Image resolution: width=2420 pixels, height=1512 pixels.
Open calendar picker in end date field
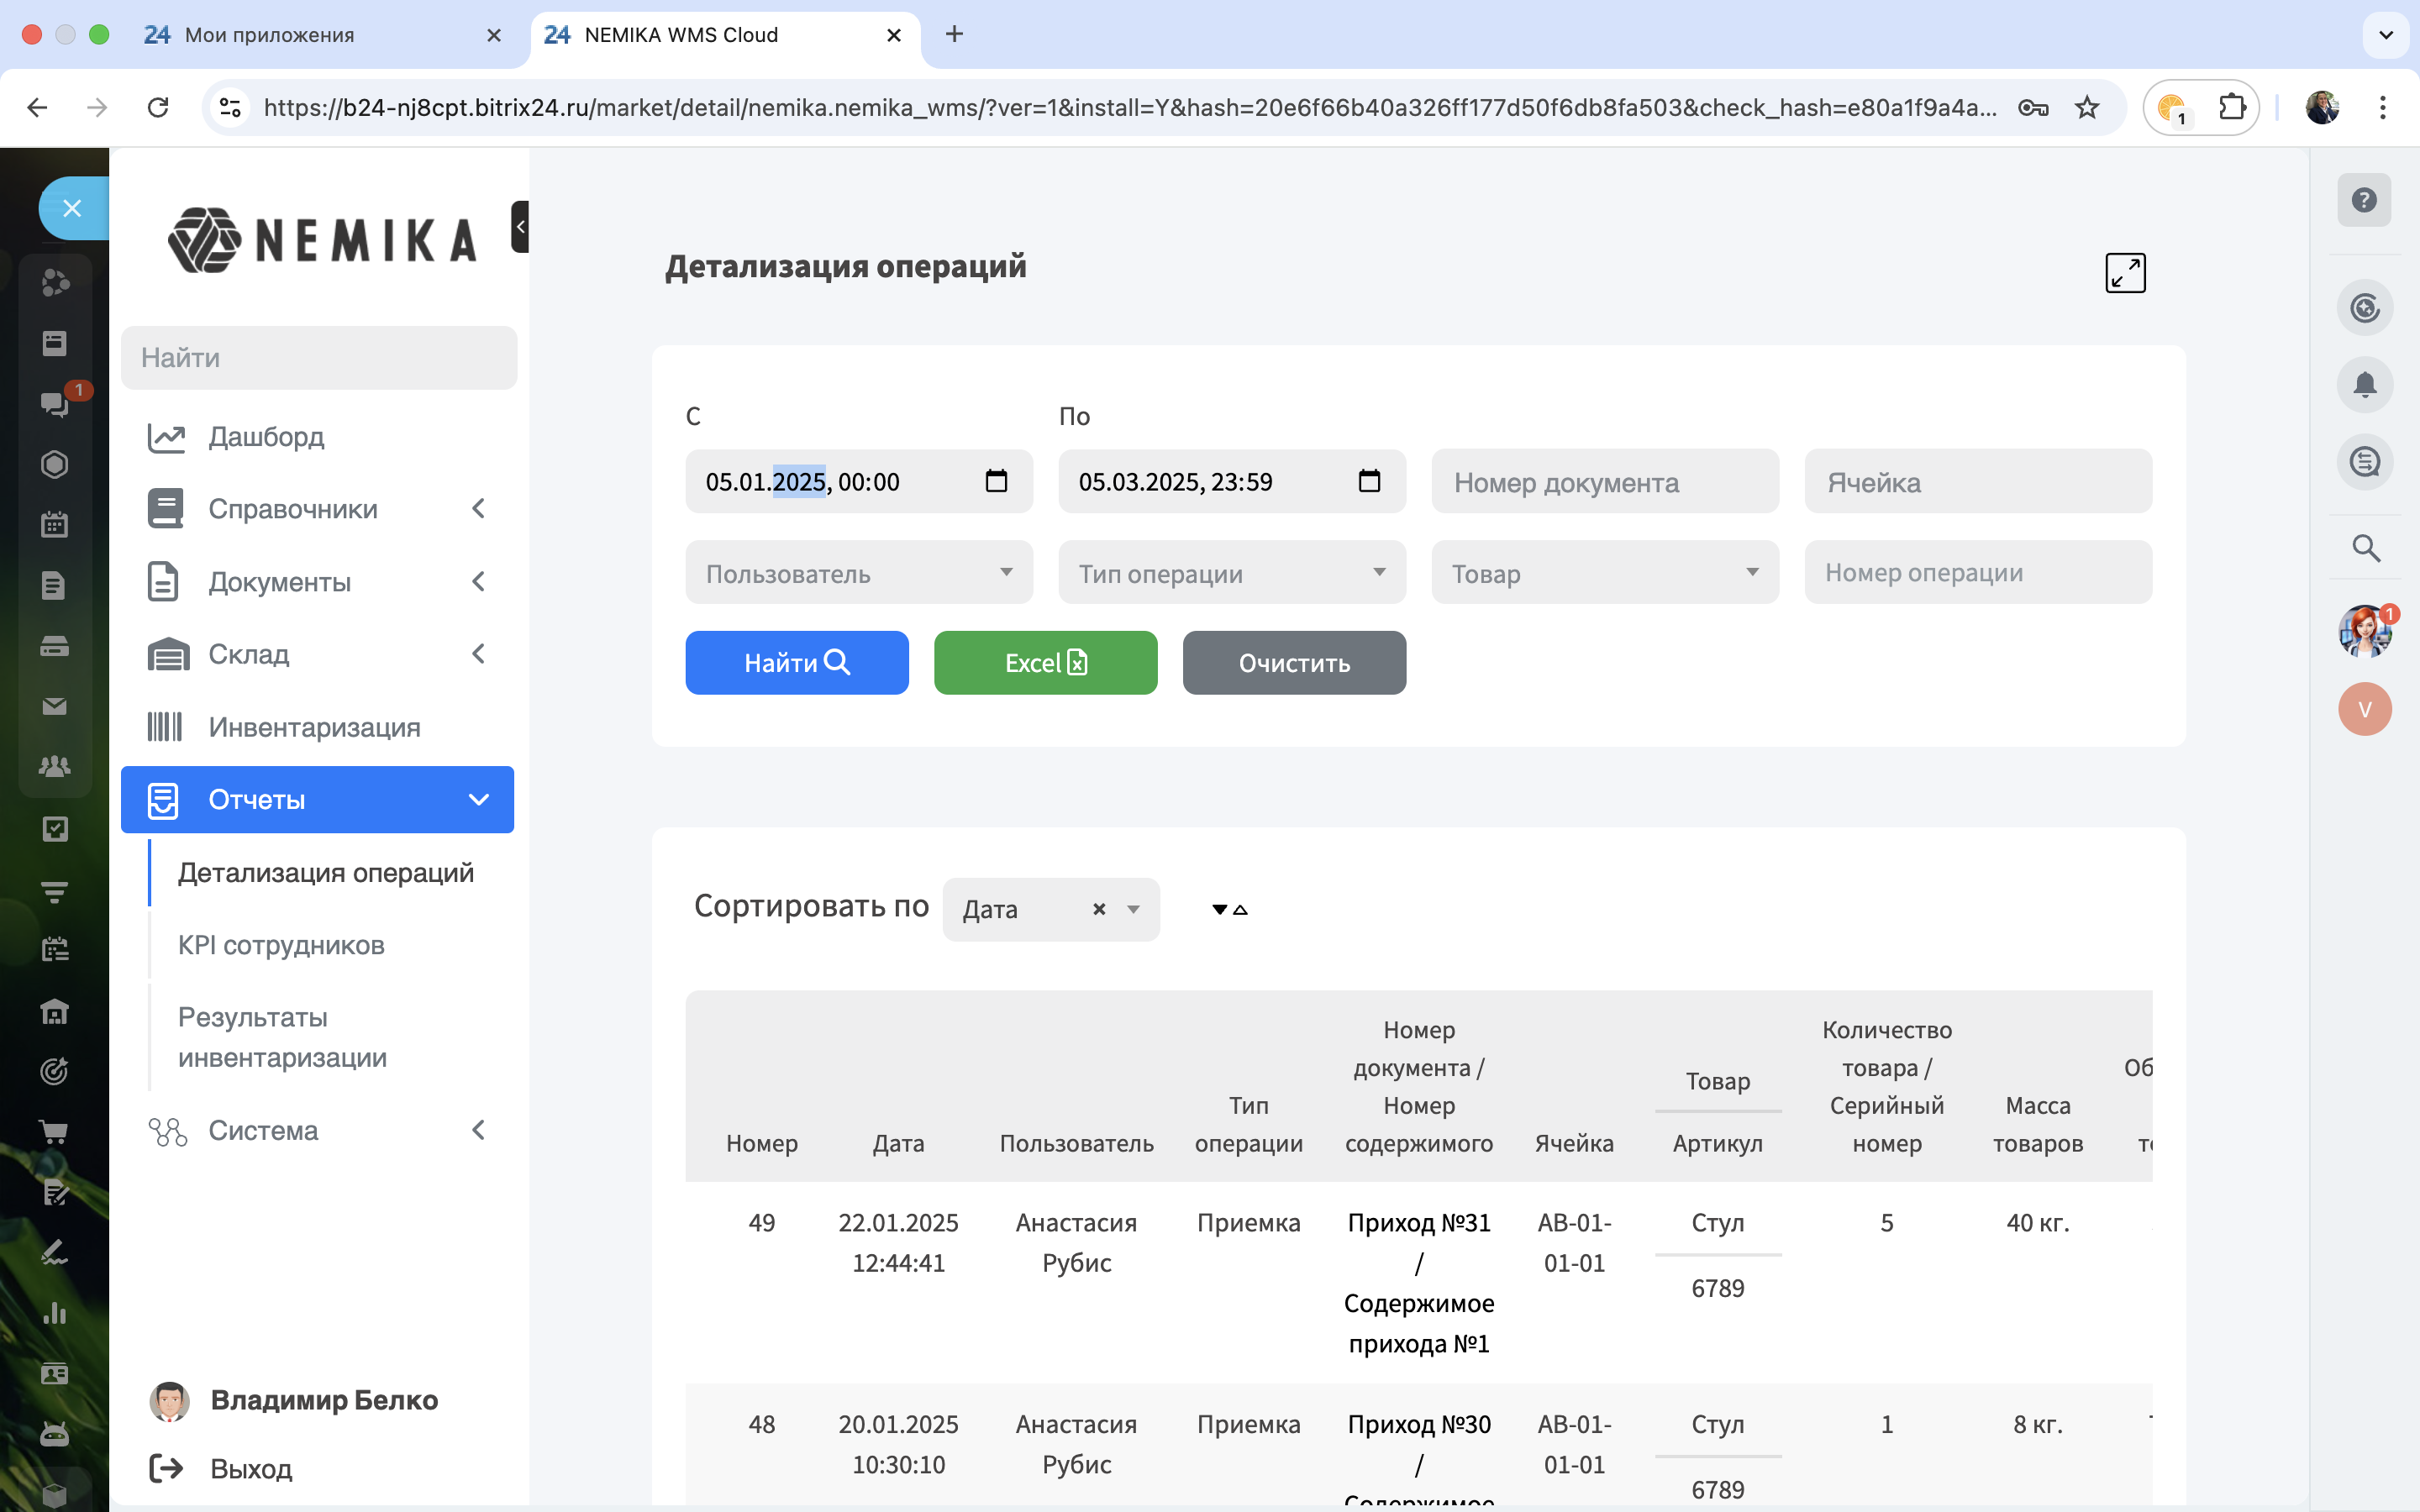[1369, 481]
